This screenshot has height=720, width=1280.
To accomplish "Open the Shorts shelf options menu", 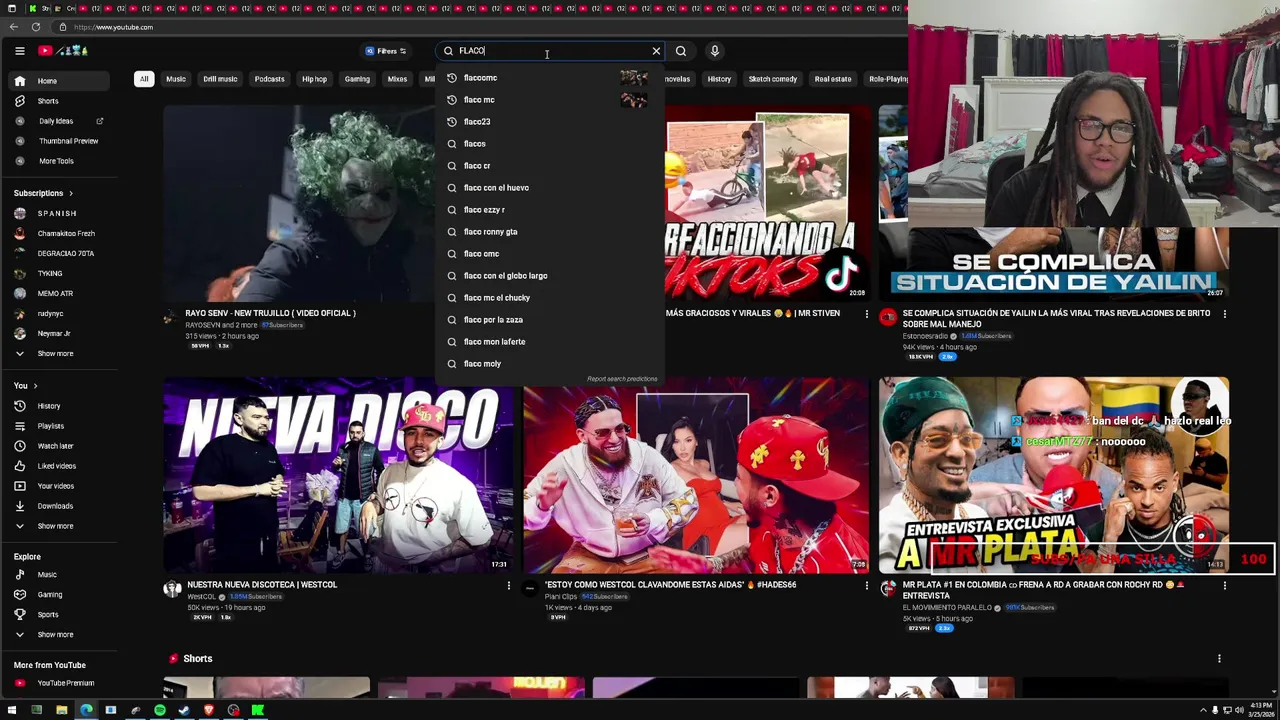I will [x=1219, y=659].
